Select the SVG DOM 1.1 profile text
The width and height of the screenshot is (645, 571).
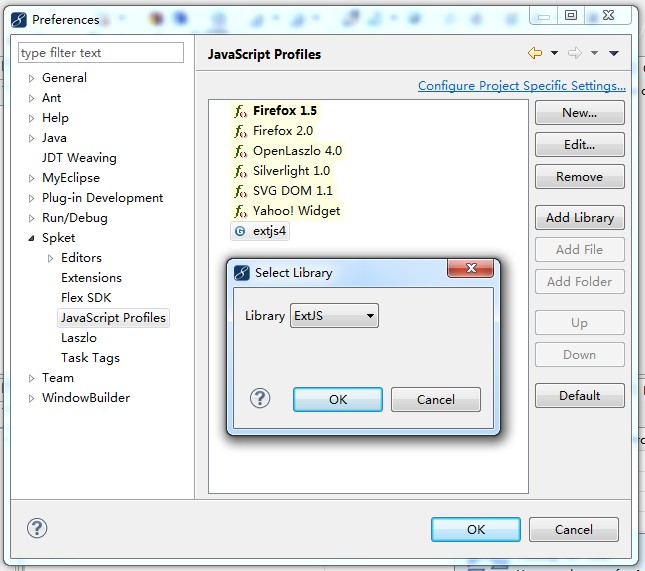click(x=293, y=191)
